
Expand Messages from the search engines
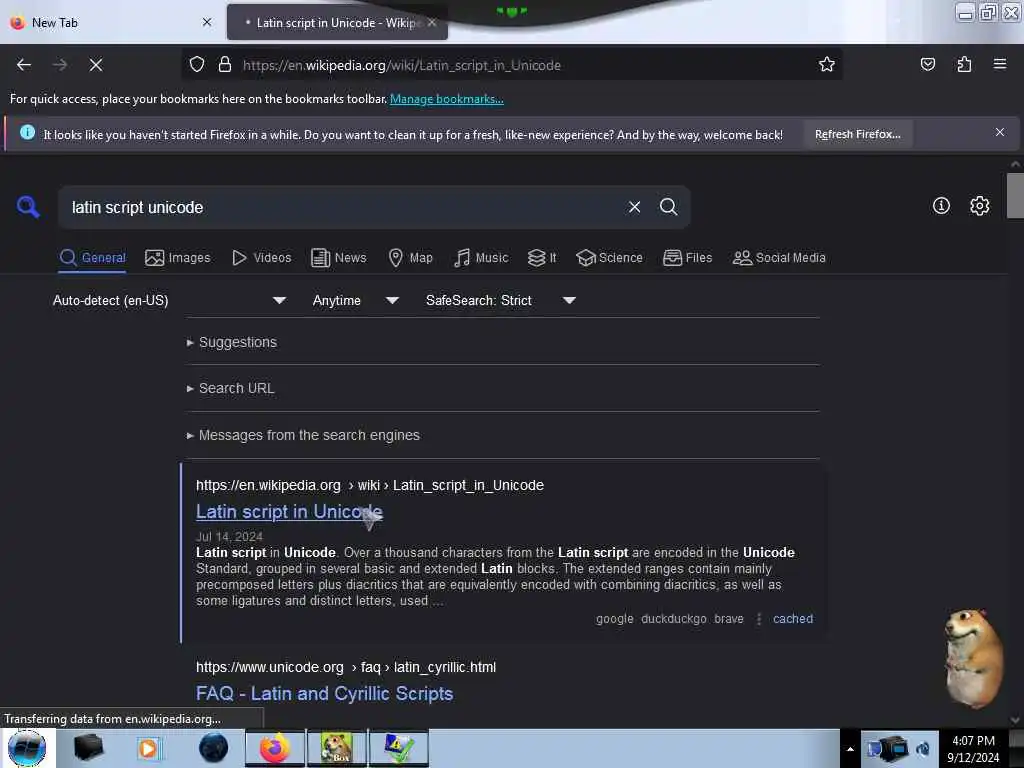tap(303, 435)
